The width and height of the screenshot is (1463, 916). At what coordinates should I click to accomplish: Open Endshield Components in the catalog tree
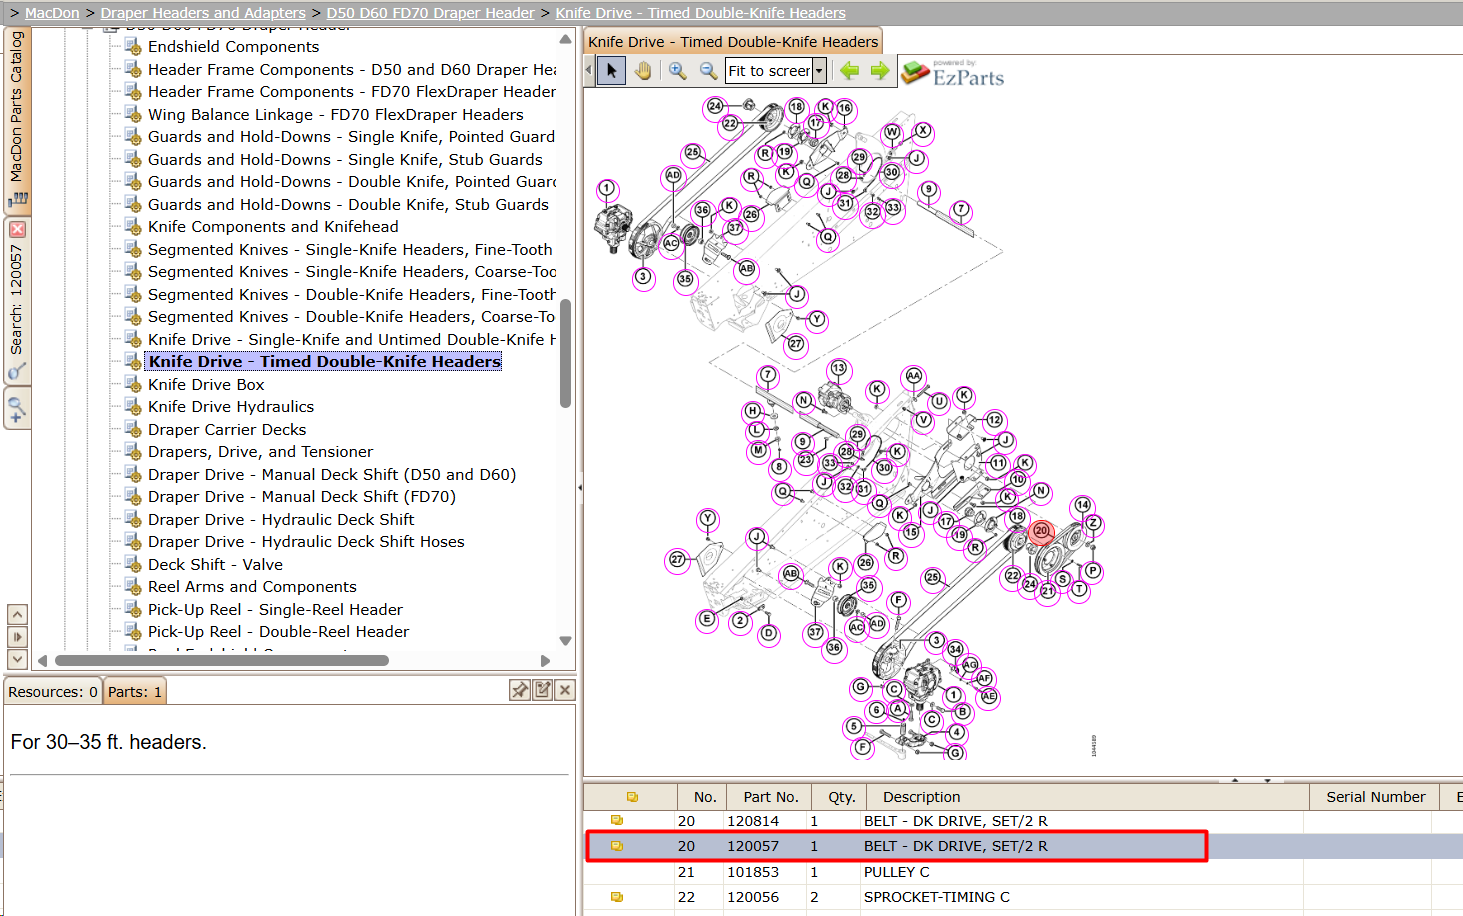point(233,47)
